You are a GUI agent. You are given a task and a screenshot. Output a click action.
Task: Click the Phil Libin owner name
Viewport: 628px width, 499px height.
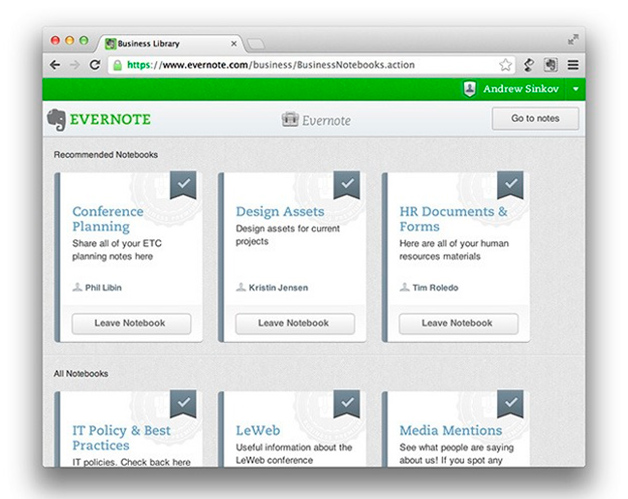[x=103, y=288]
